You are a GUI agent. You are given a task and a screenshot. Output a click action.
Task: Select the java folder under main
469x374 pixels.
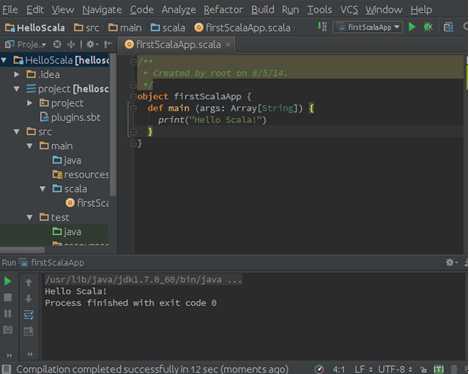[x=67, y=160]
